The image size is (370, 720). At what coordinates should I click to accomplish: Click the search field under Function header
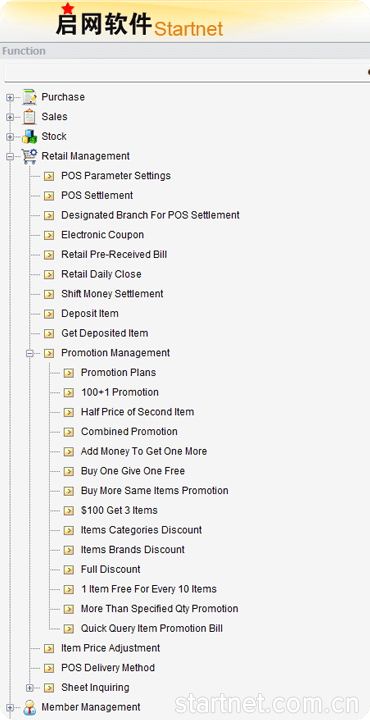[x=187, y=73]
